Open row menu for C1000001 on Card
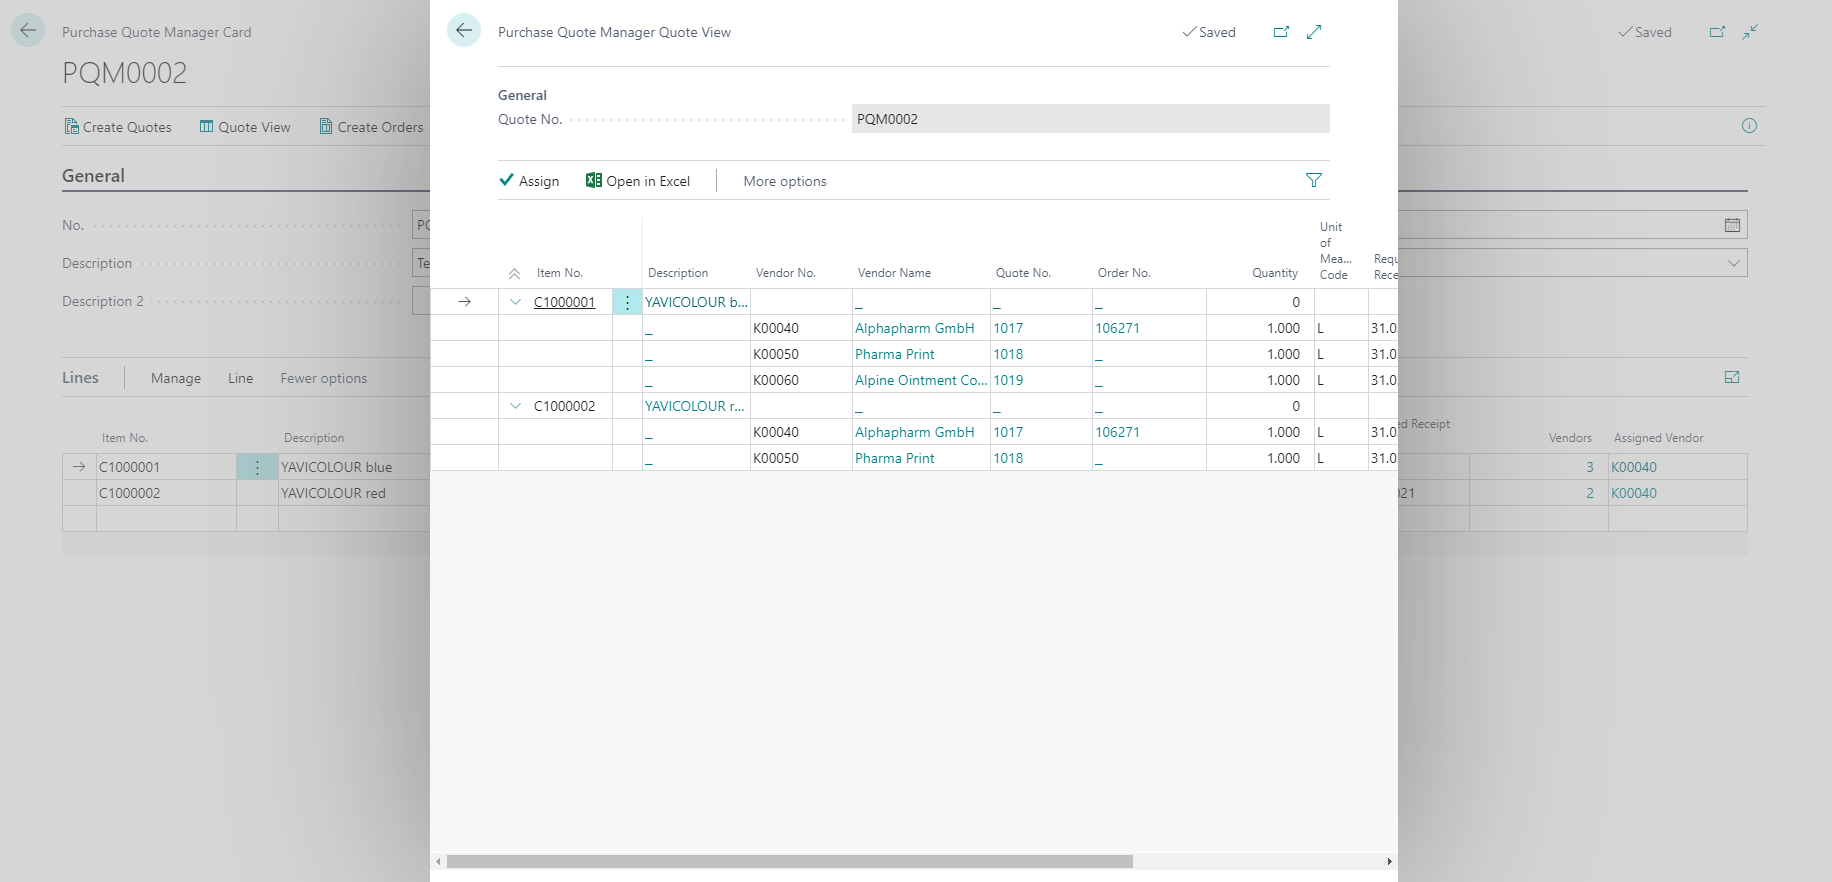 257,467
